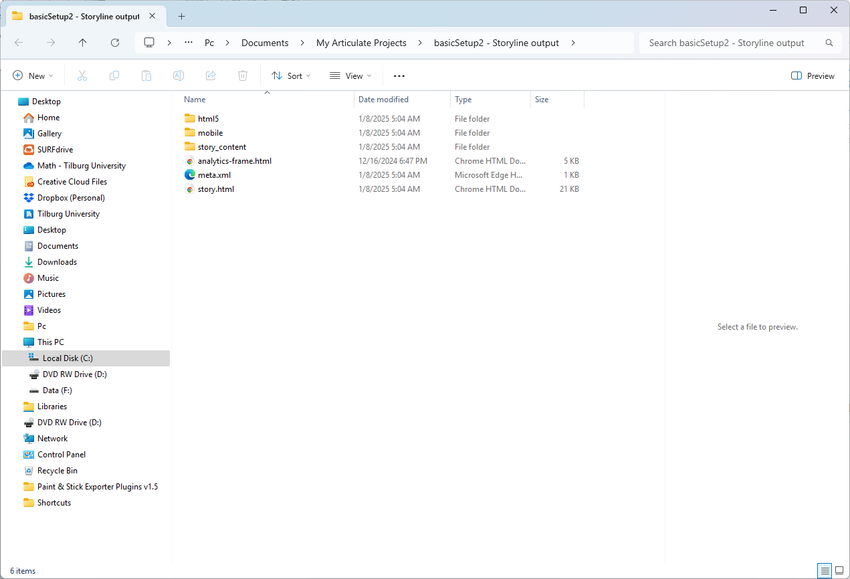Screen dimensions: 850x579
Task: Click the Share icon in toolbar
Action: 210,76
